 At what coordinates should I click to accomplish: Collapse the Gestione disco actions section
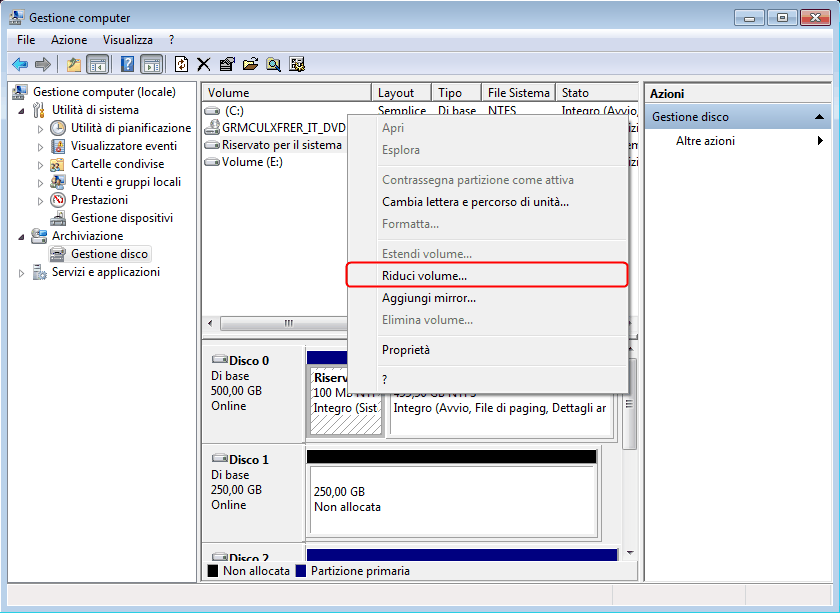819,117
